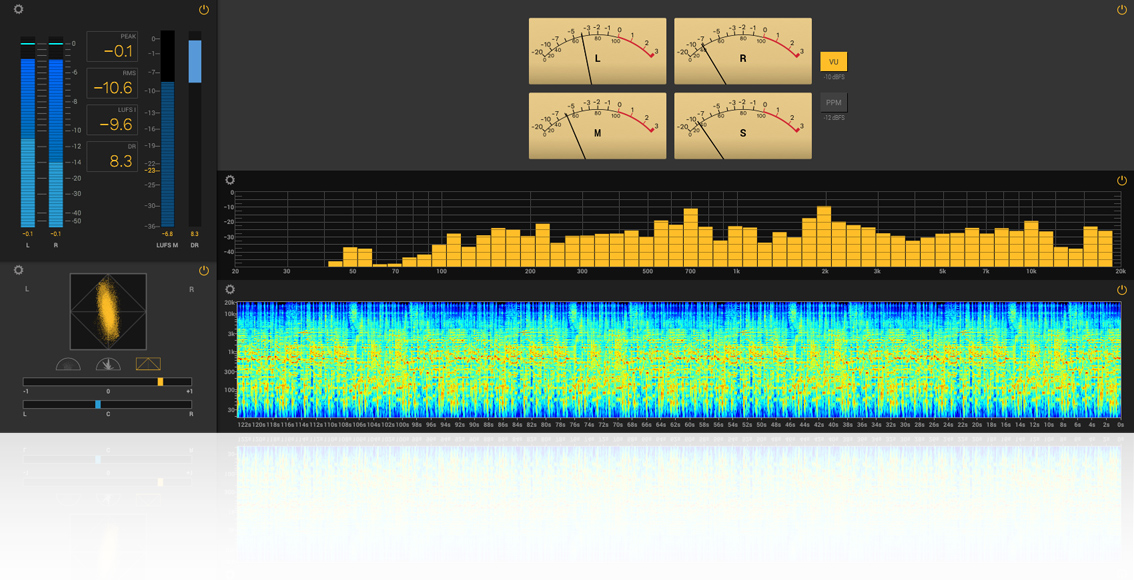Click the M channel VU meter
This screenshot has height=580, width=1134.
pos(597,126)
